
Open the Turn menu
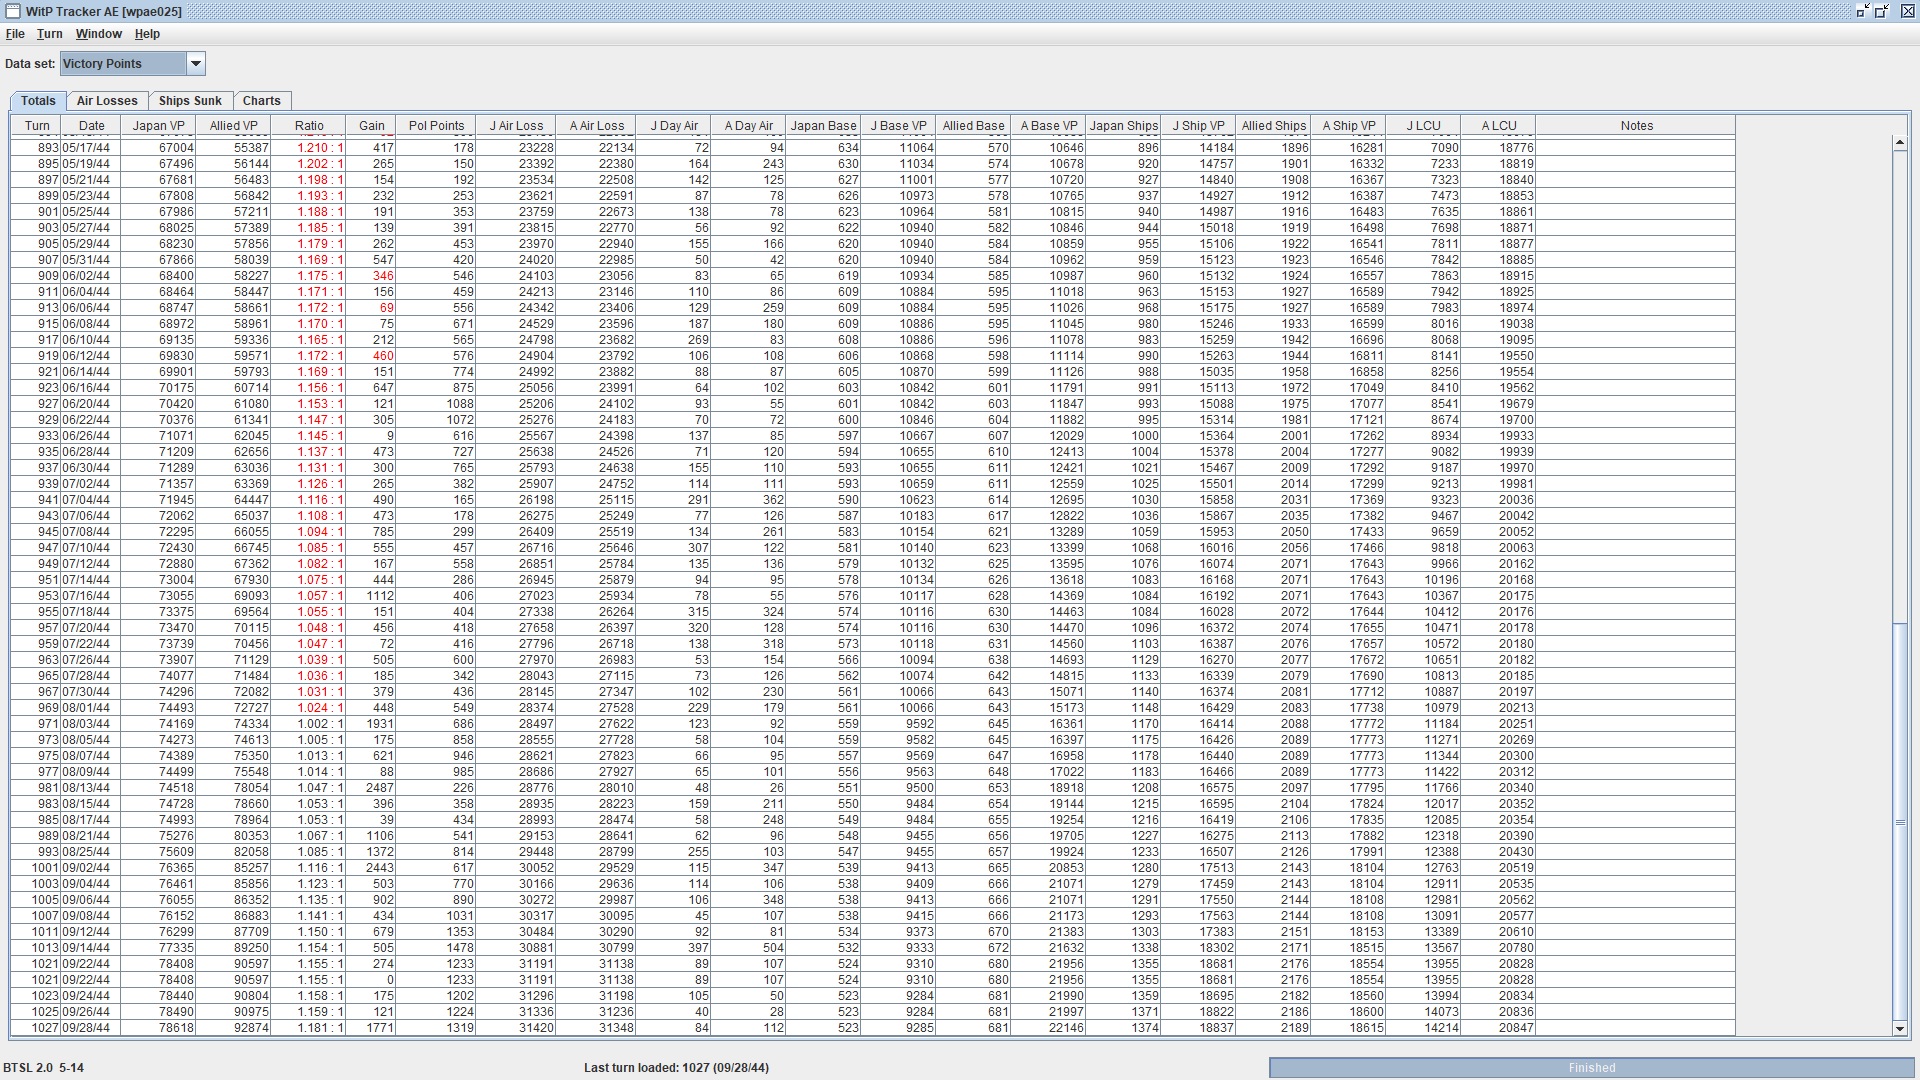(49, 34)
